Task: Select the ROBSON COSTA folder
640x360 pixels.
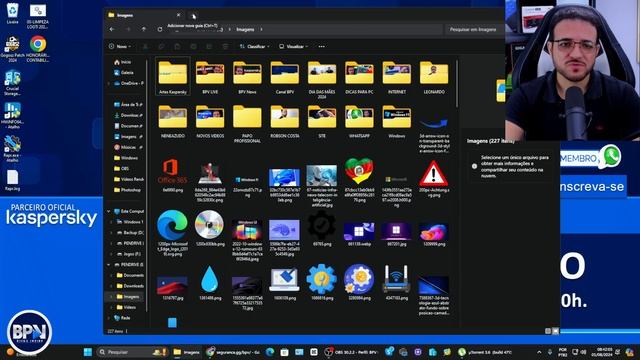Action: click(284, 121)
